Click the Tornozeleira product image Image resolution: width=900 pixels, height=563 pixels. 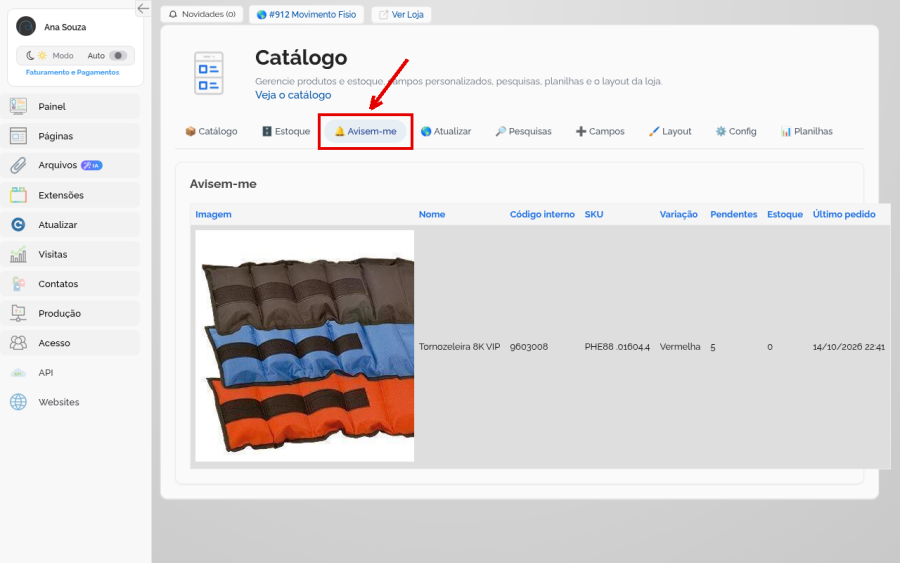pyautogui.click(x=304, y=346)
